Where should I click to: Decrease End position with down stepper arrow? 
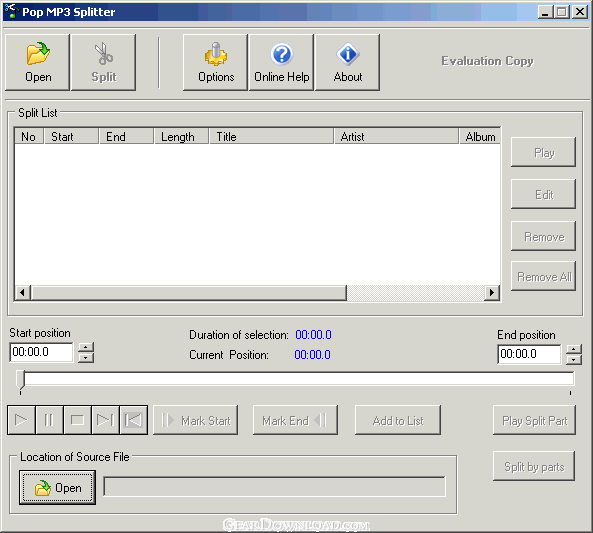click(x=574, y=360)
